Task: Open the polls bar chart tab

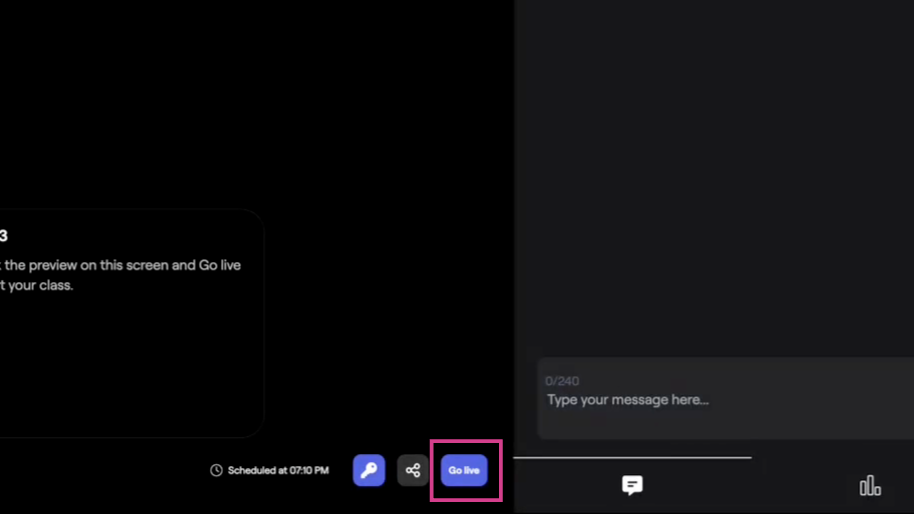Action: click(x=870, y=486)
